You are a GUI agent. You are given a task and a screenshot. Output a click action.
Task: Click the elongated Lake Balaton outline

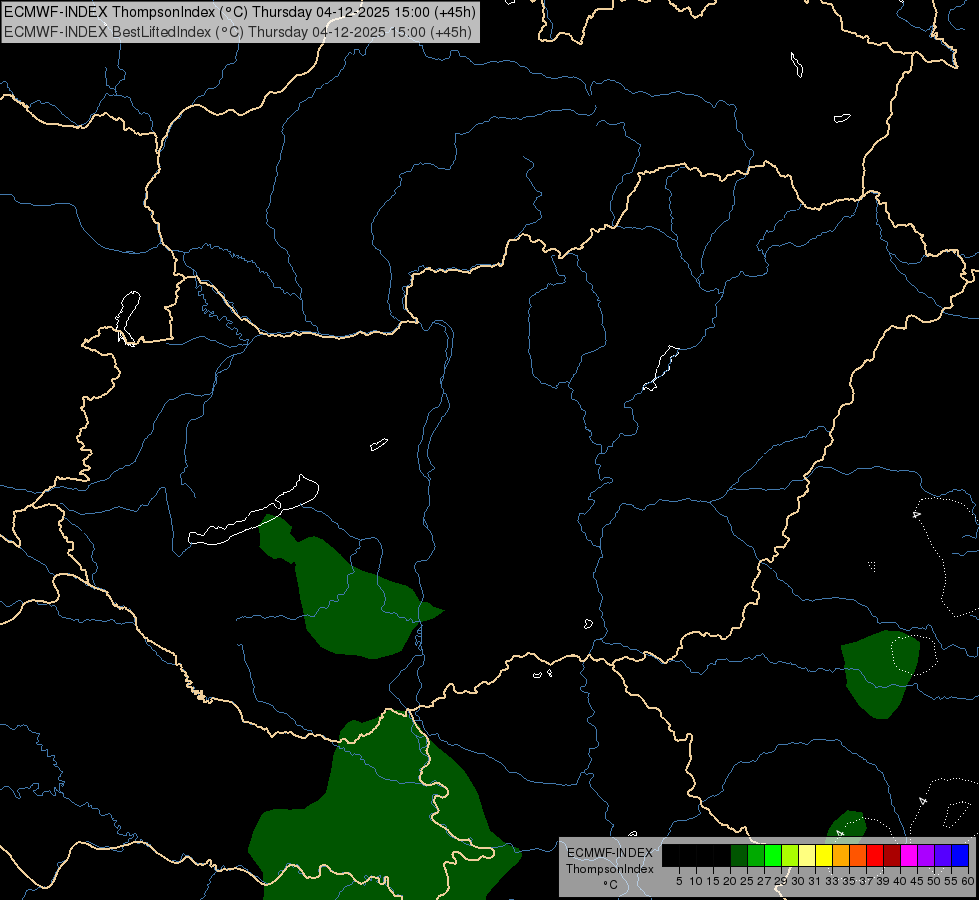click(254, 511)
